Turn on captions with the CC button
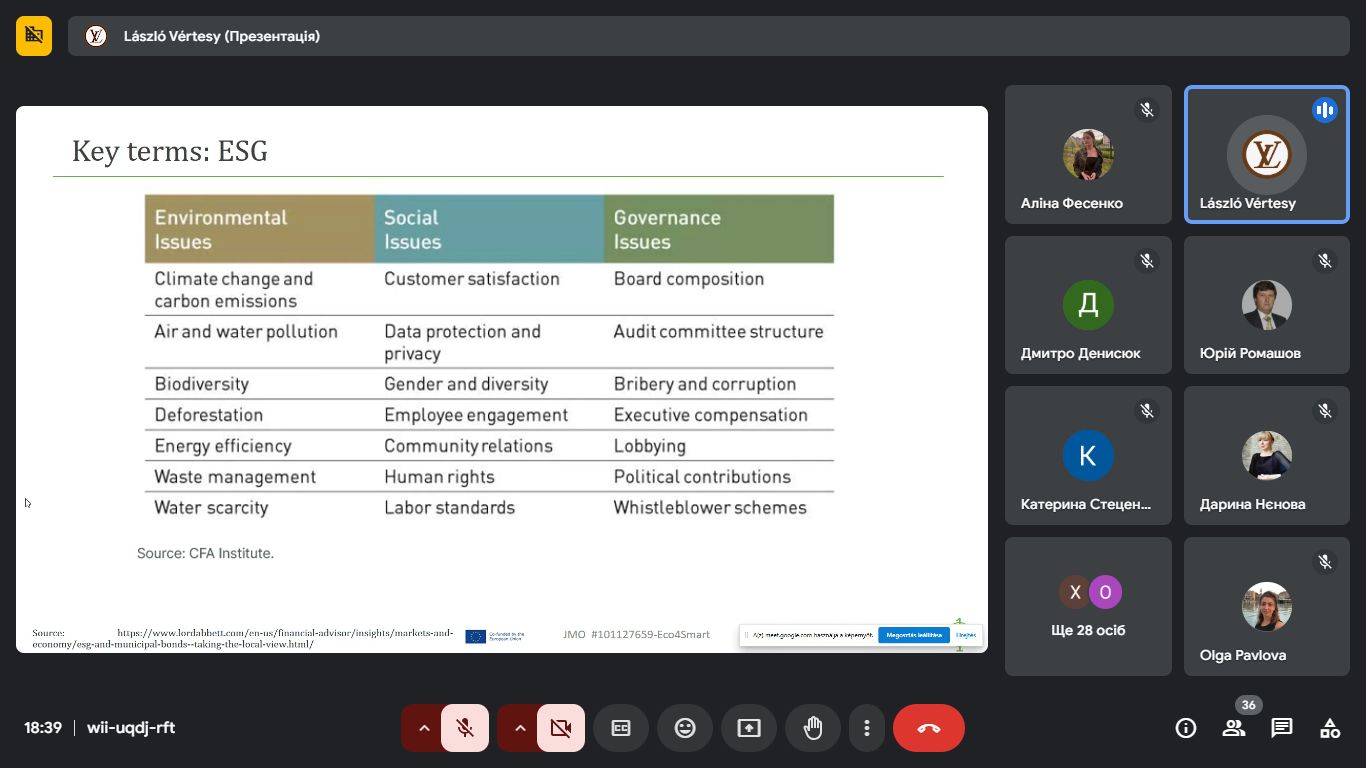Image resolution: width=1366 pixels, height=768 pixels. 621,728
